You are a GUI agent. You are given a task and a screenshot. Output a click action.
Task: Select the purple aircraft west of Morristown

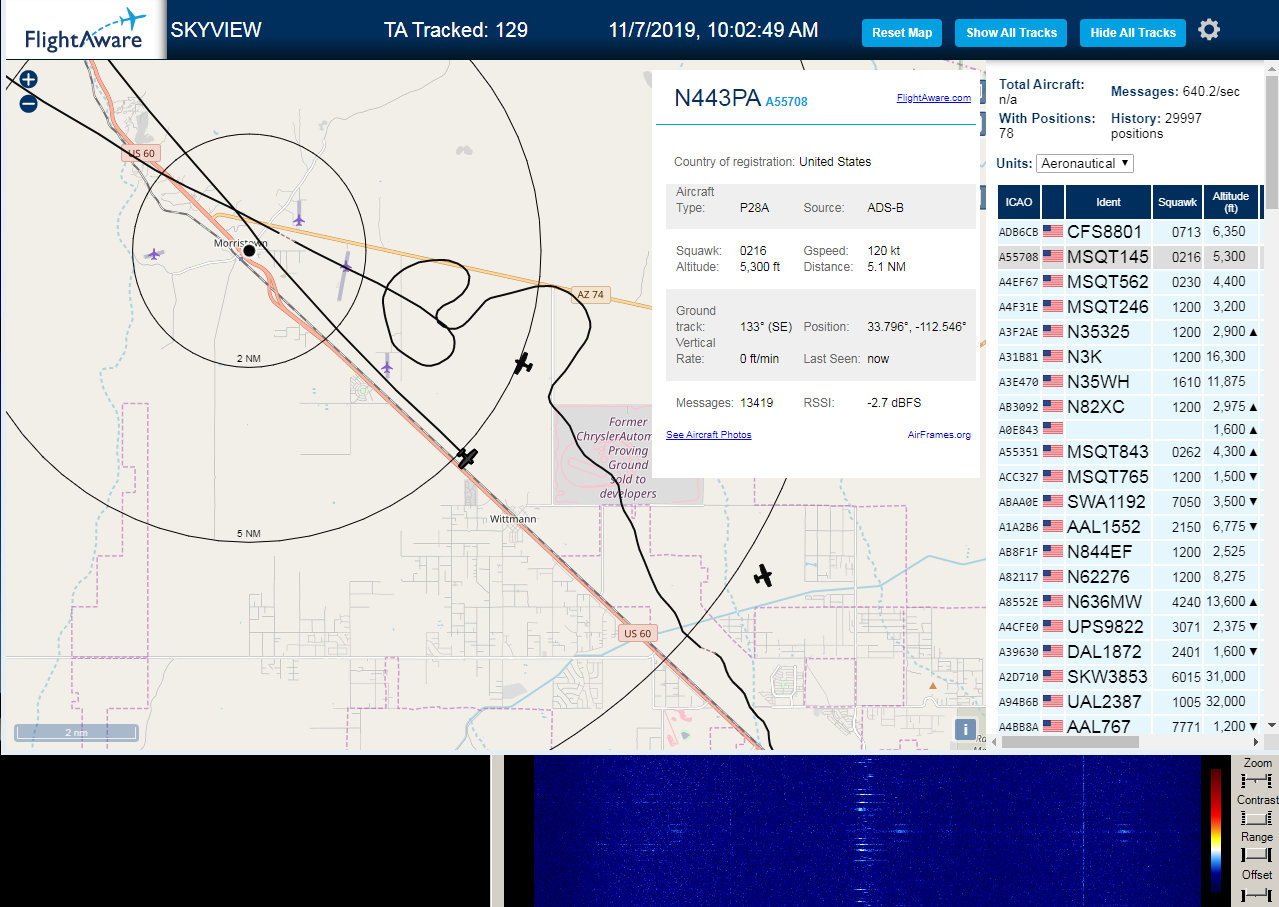pos(153,254)
